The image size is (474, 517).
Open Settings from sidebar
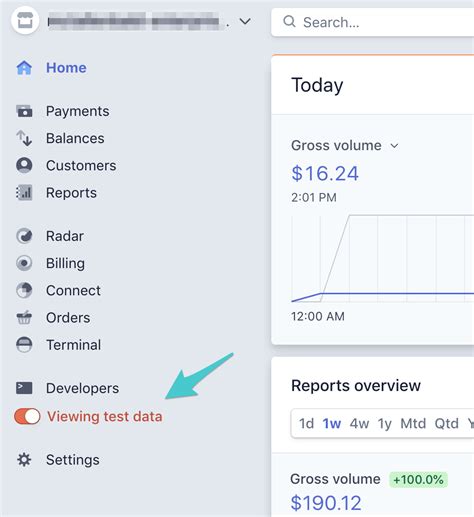(x=73, y=460)
